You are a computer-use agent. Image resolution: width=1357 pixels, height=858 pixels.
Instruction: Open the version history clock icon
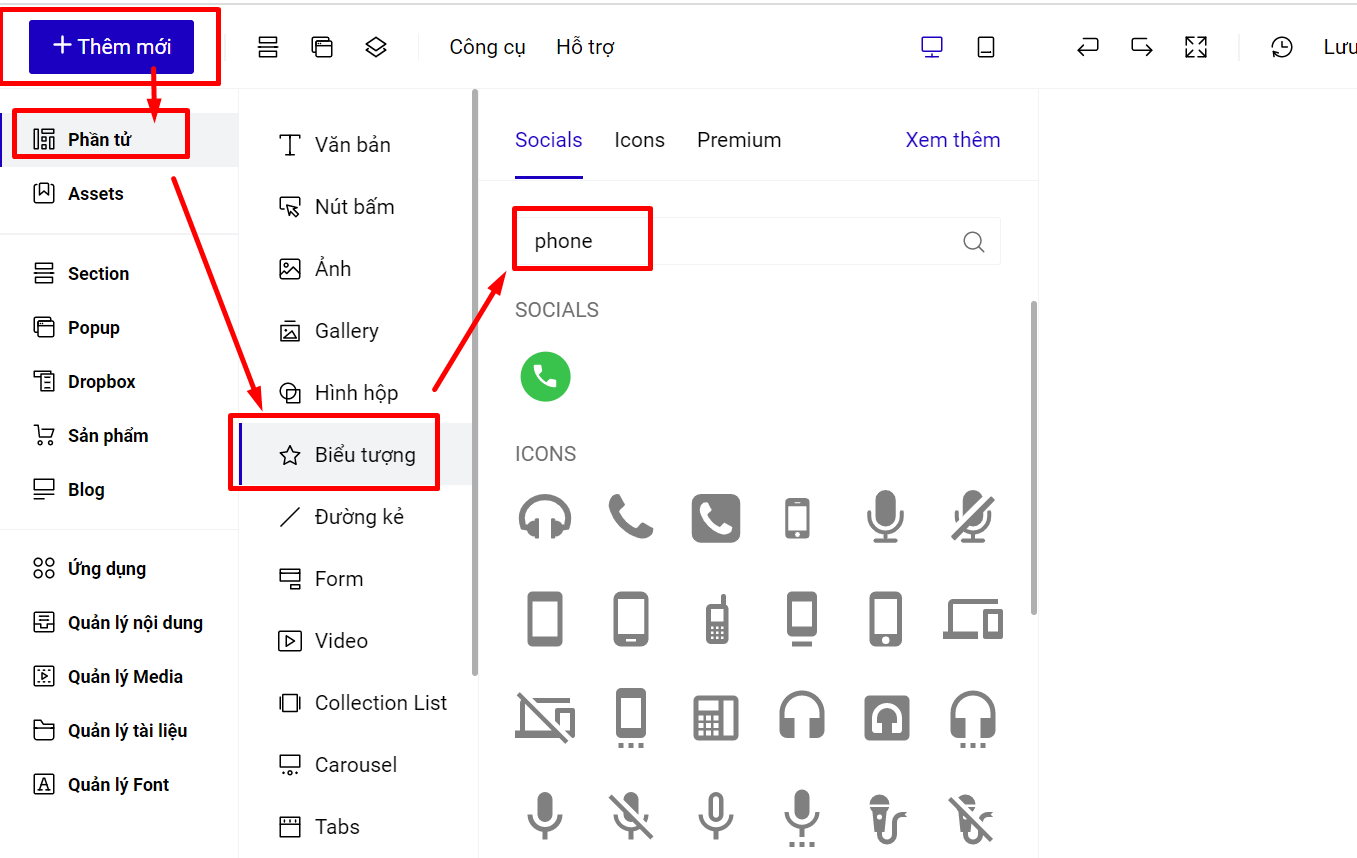(1281, 47)
